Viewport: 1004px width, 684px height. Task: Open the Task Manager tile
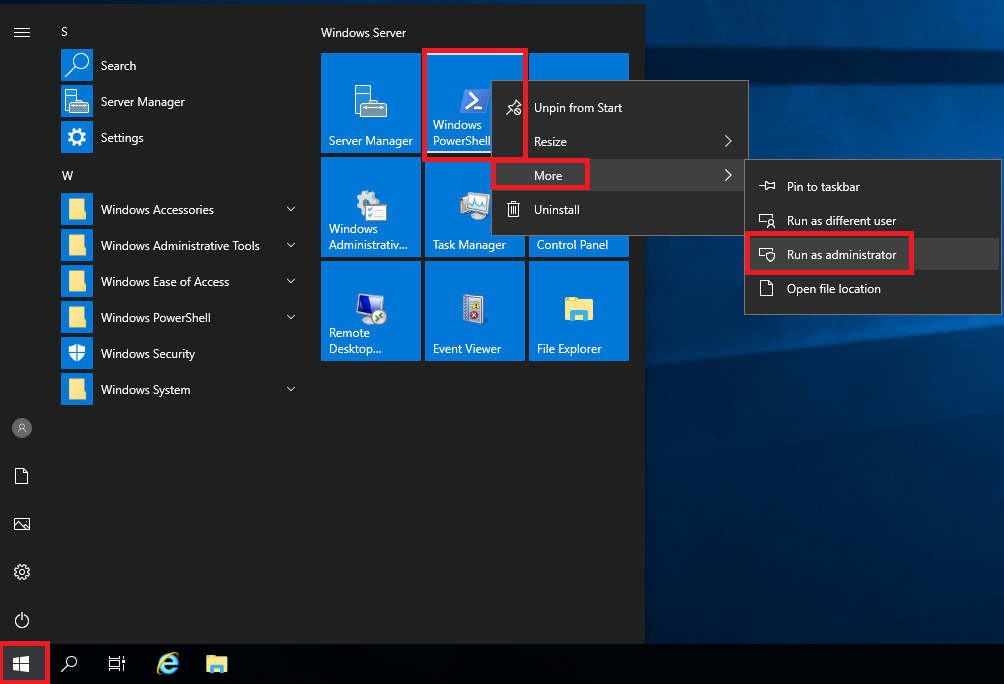[474, 208]
